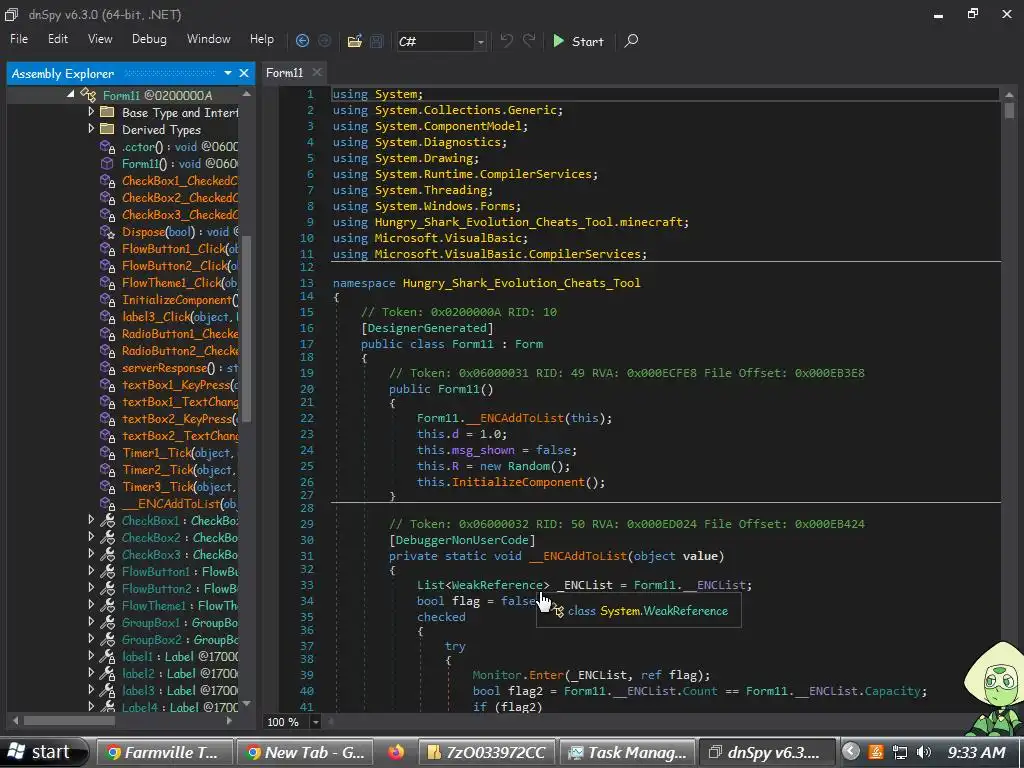1024x768 pixels.
Task: Switch to 7zO033972CC folder taskbar window
Action: (x=487, y=752)
